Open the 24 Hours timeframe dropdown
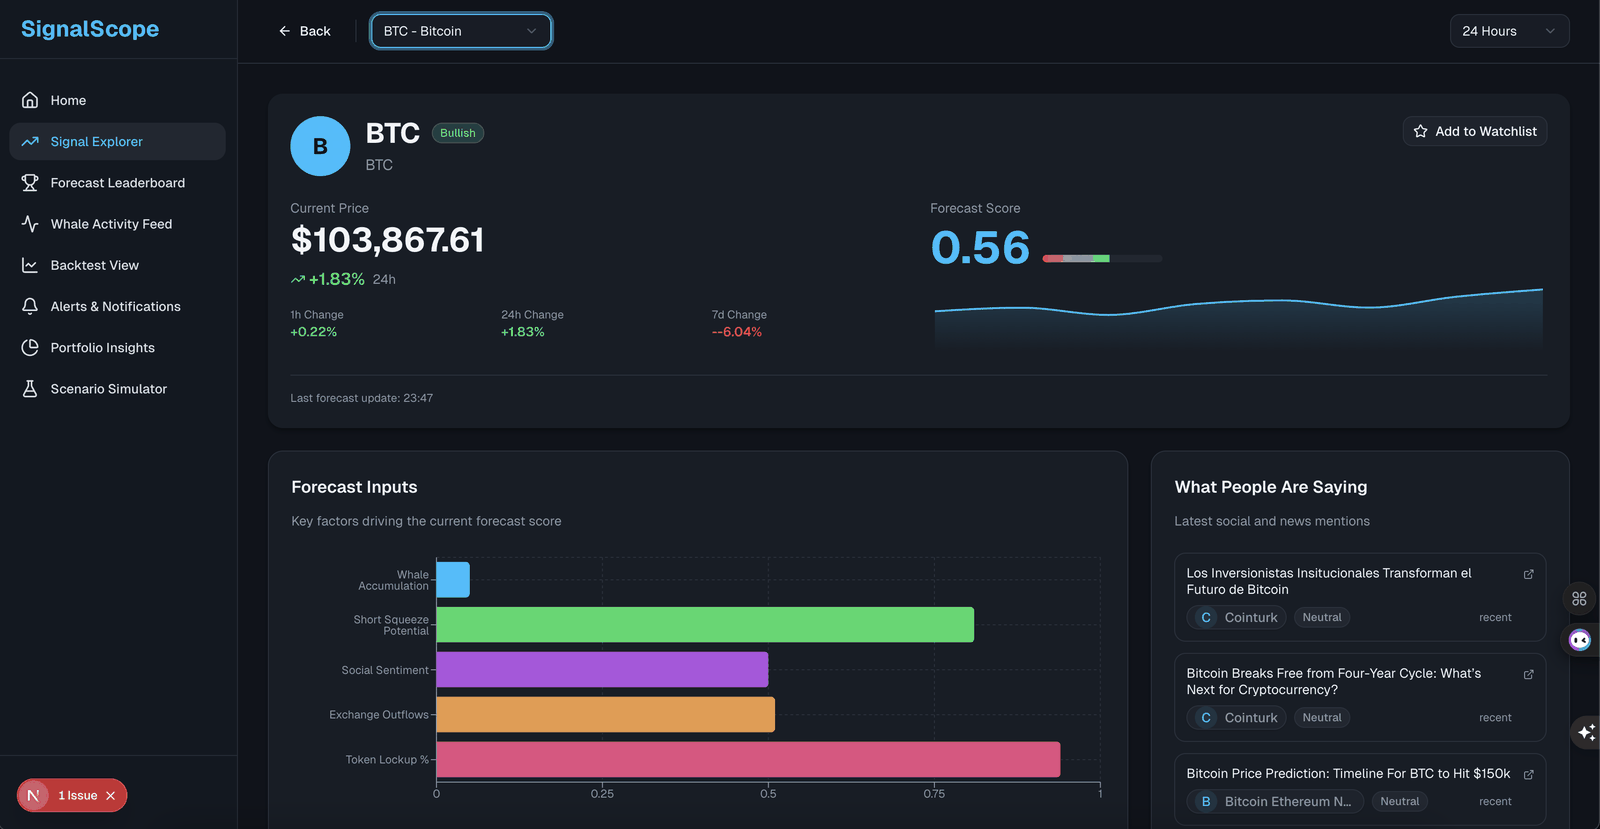Screen dimensions: 1600x829 (x=1509, y=31)
